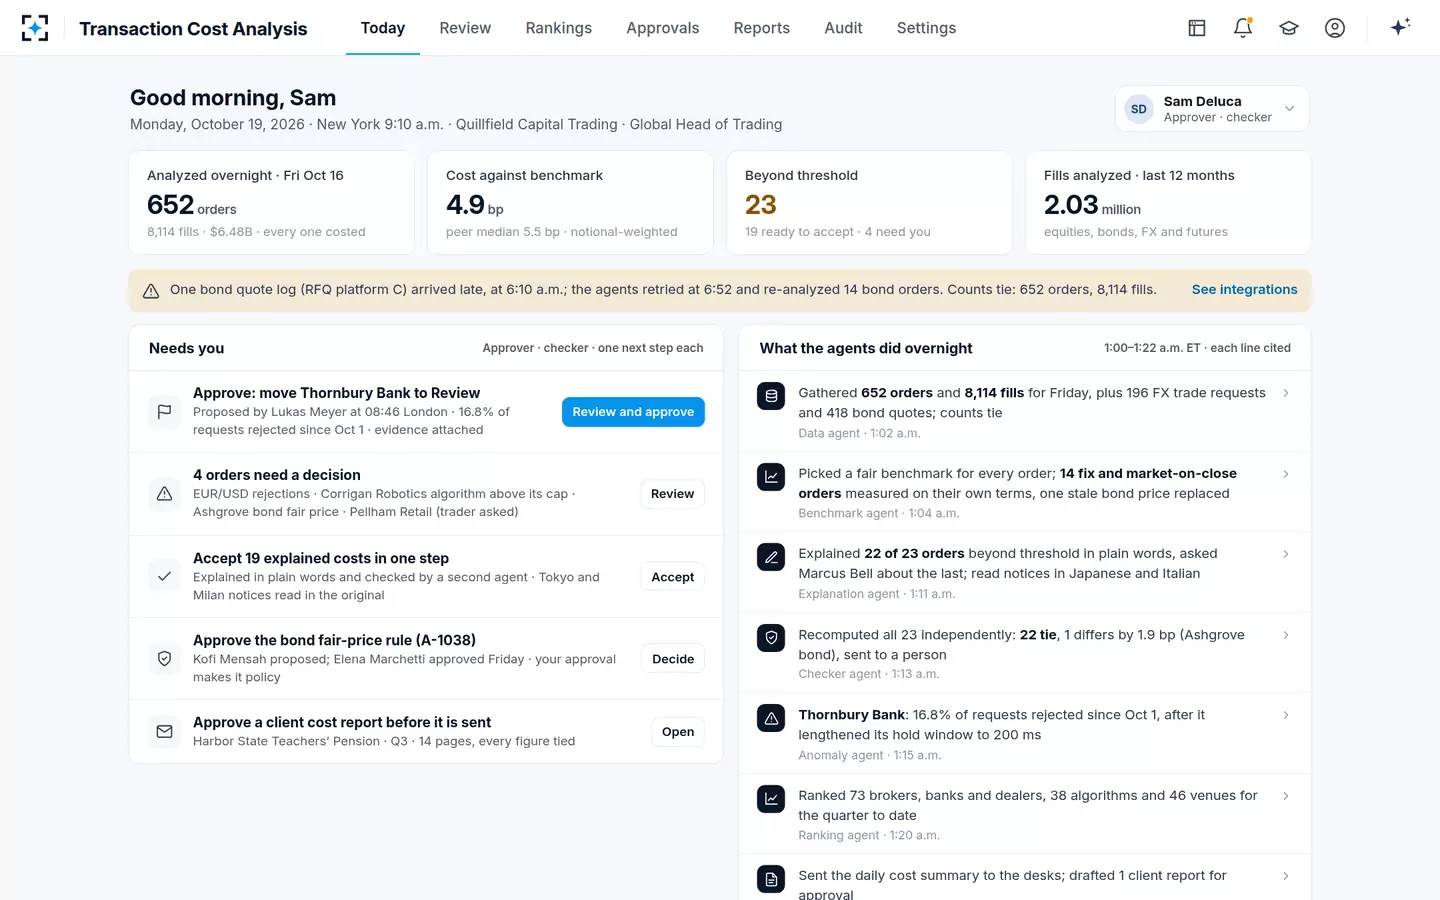
Task: Click the Review and approve button
Action: (633, 412)
